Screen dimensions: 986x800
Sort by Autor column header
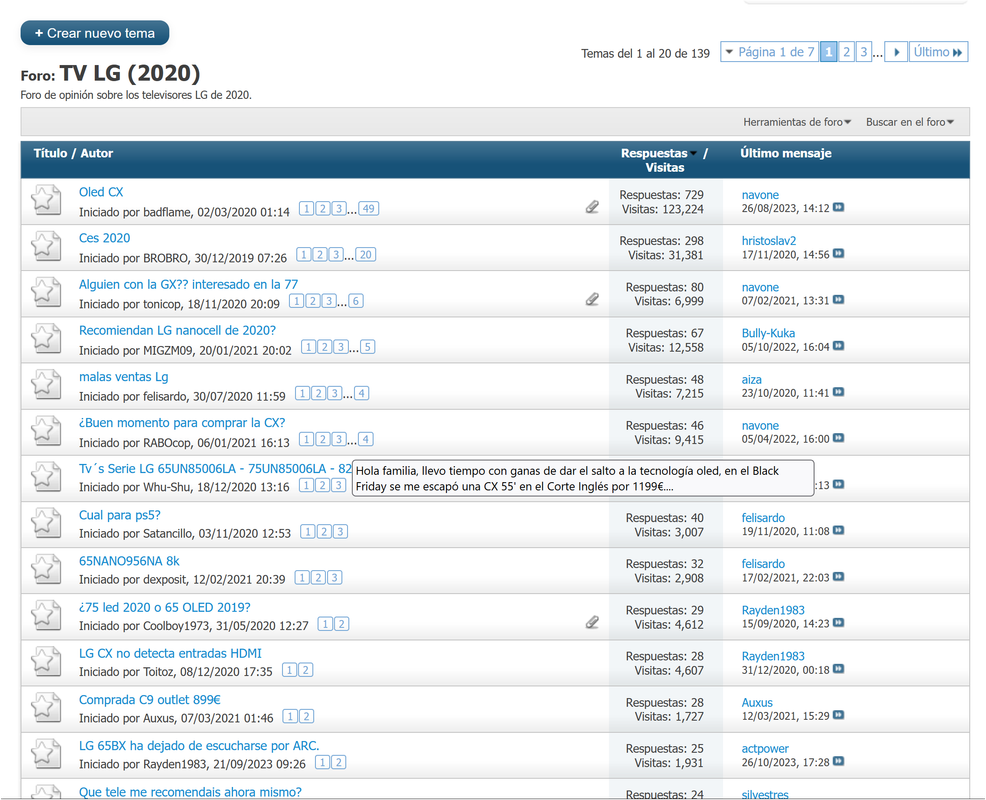[x=97, y=153]
